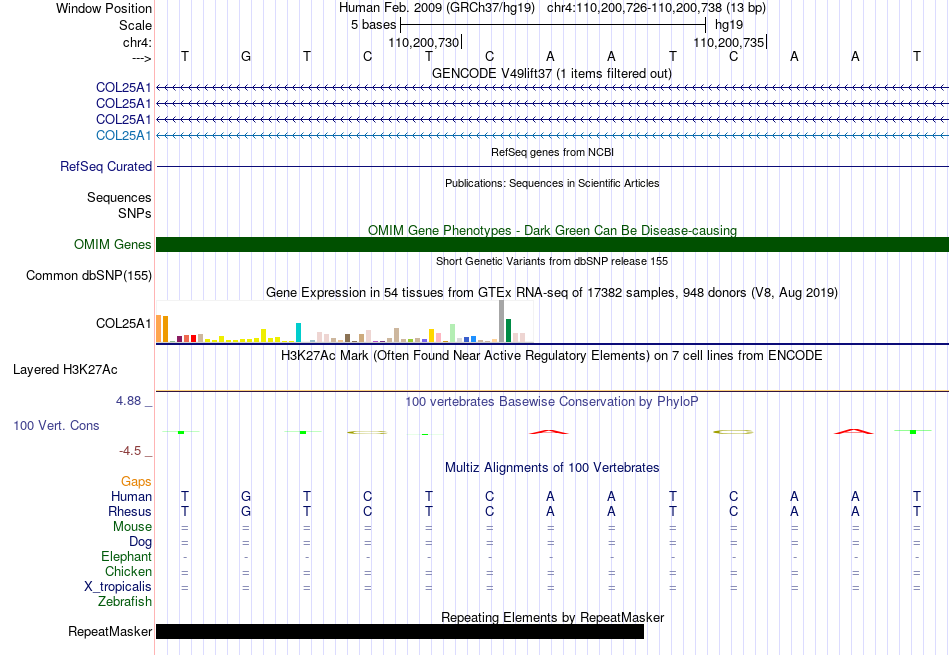Open the light-blue COL25A1 transcript label
The image size is (950, 655).
[124, 135]
